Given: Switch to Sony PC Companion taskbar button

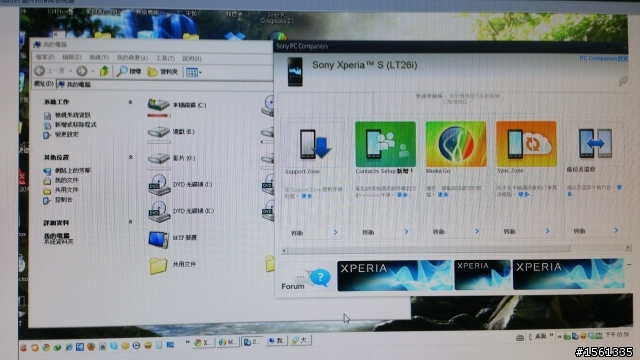Looking at the screenshot, I should (252, 341).
